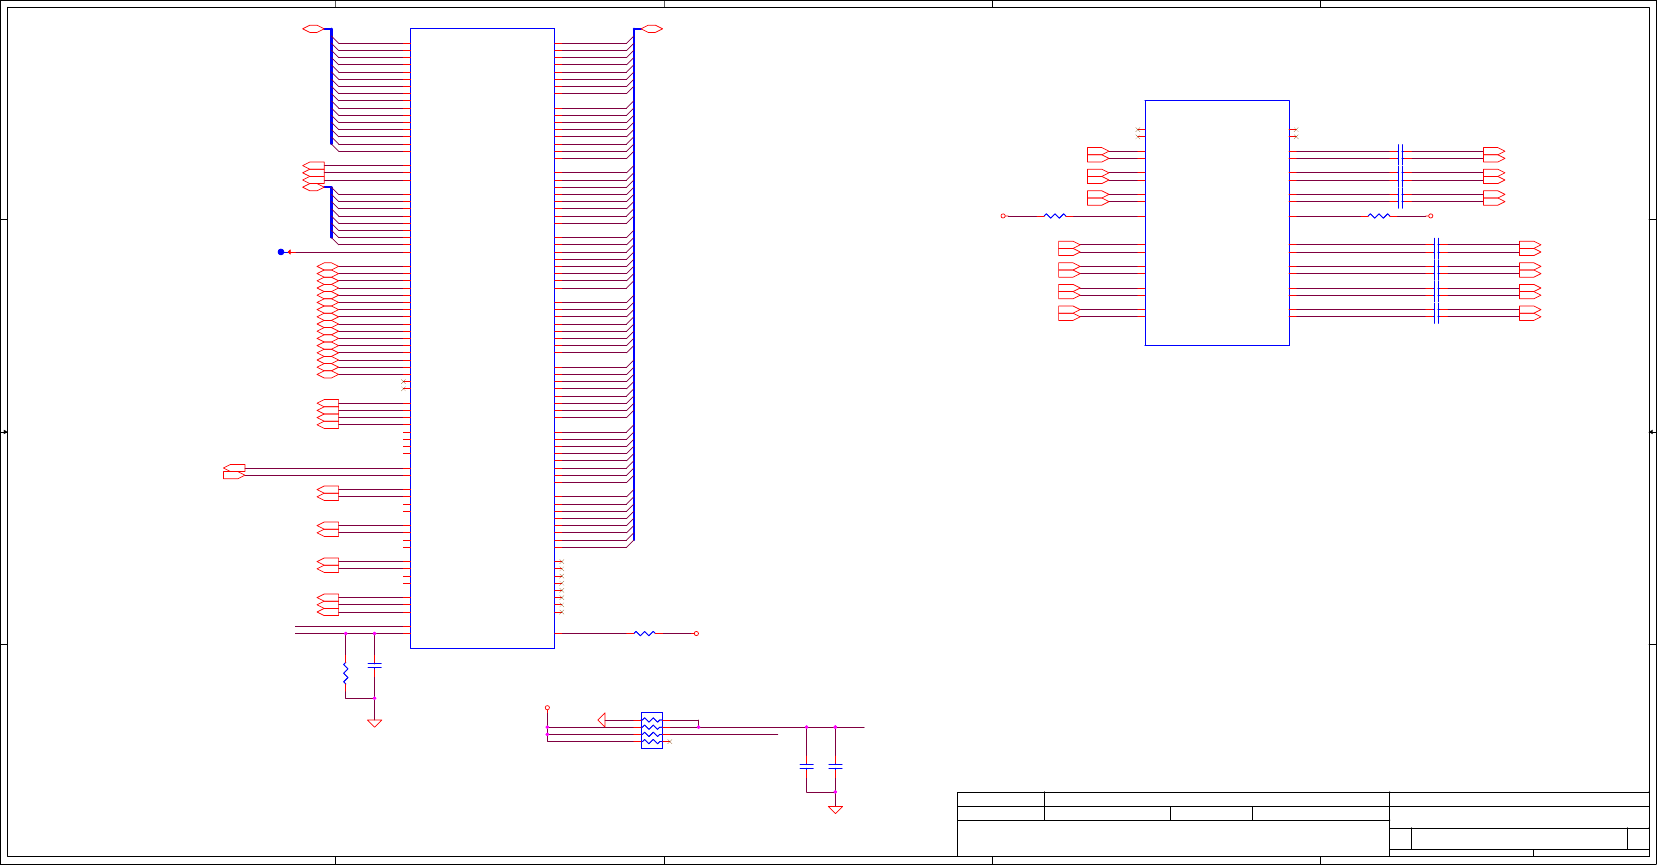Click the terminal circle left of small IC's resistor

tap(1003, 216)
